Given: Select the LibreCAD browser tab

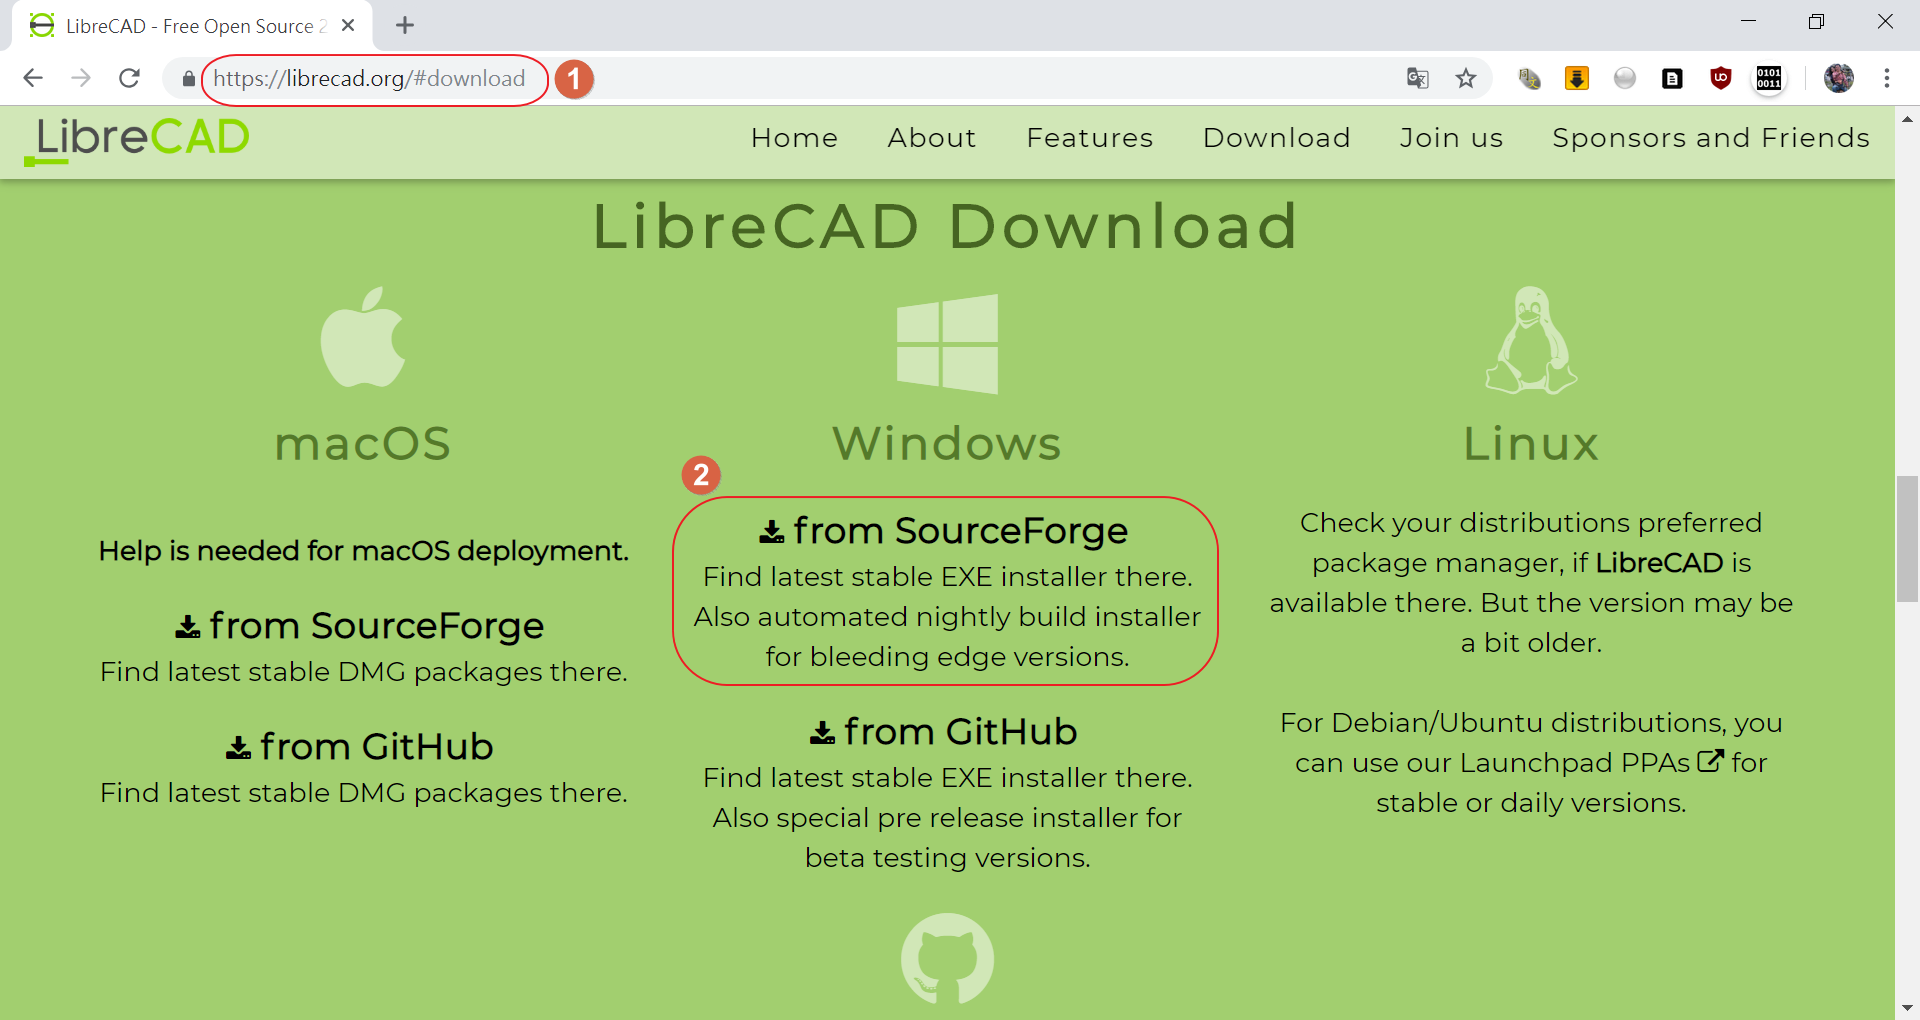Looking at the screenshot, I should (x=192, y=26).
